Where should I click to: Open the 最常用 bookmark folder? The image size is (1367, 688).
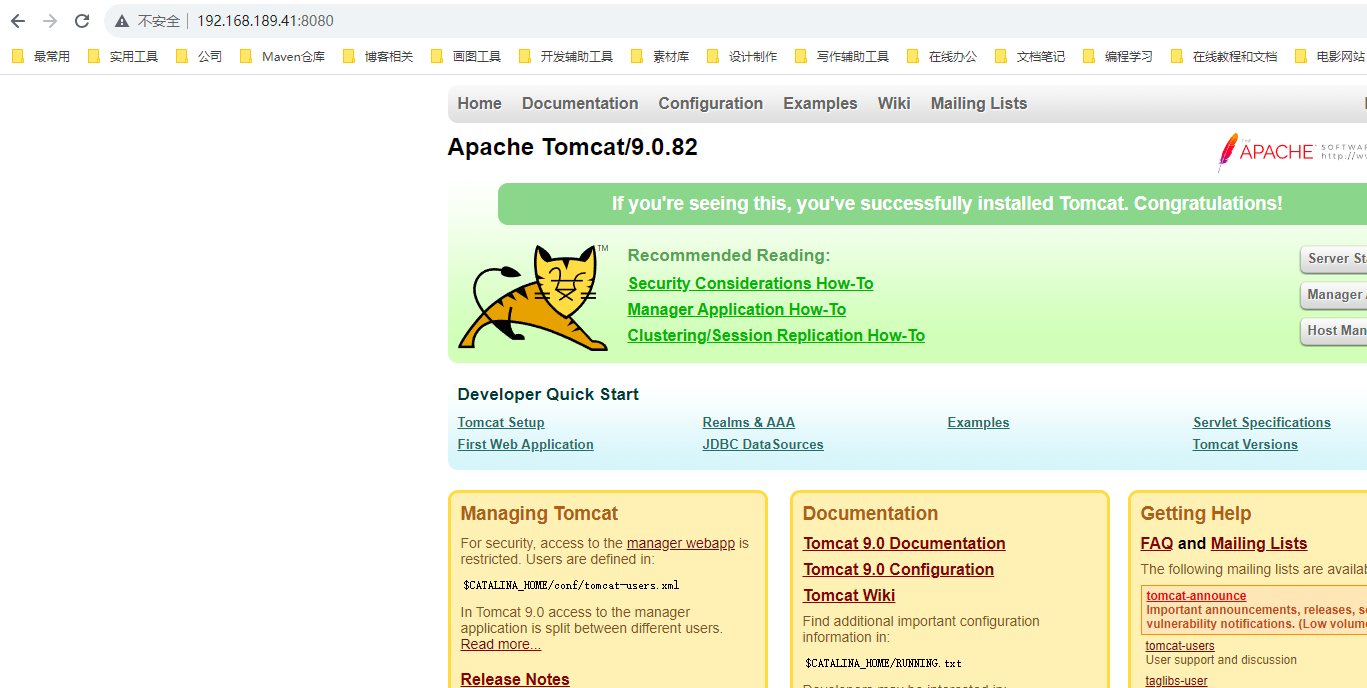click(x=40, y=57)
